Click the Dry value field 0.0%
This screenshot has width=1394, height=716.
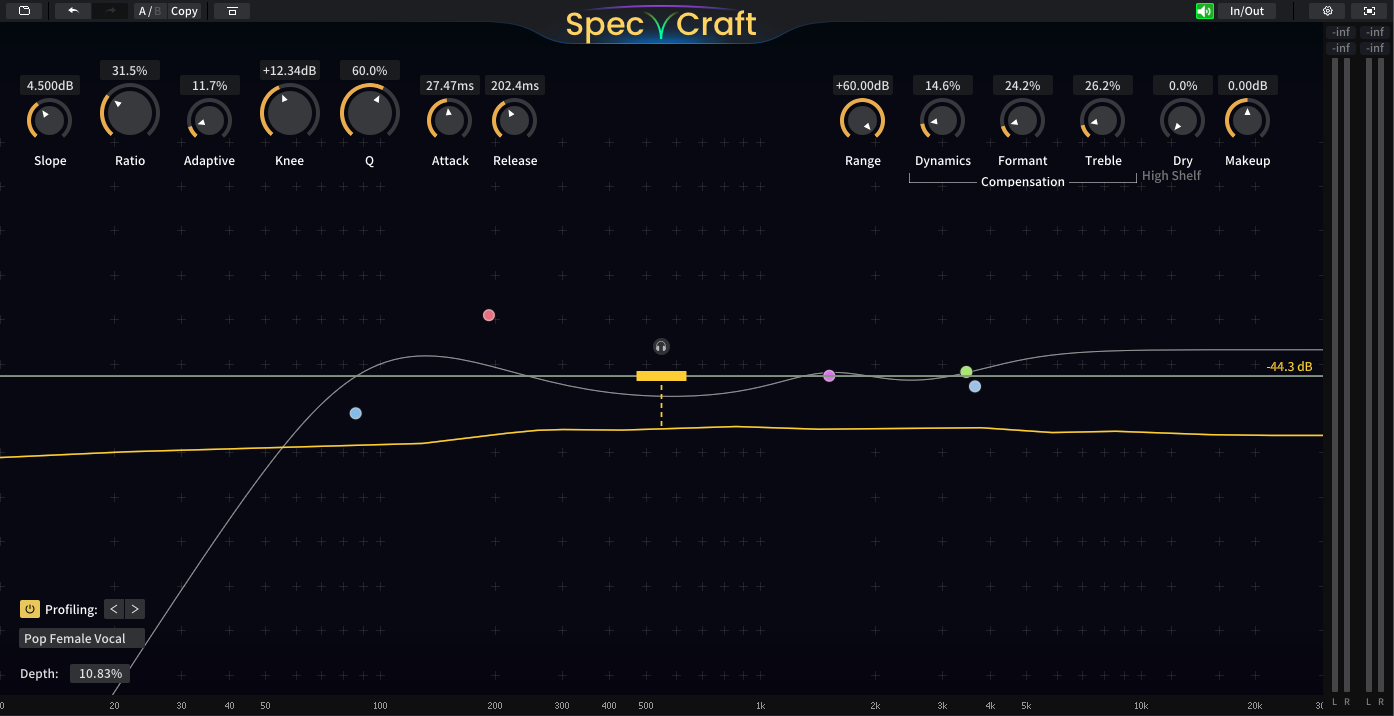click(x=1182, y=86)
